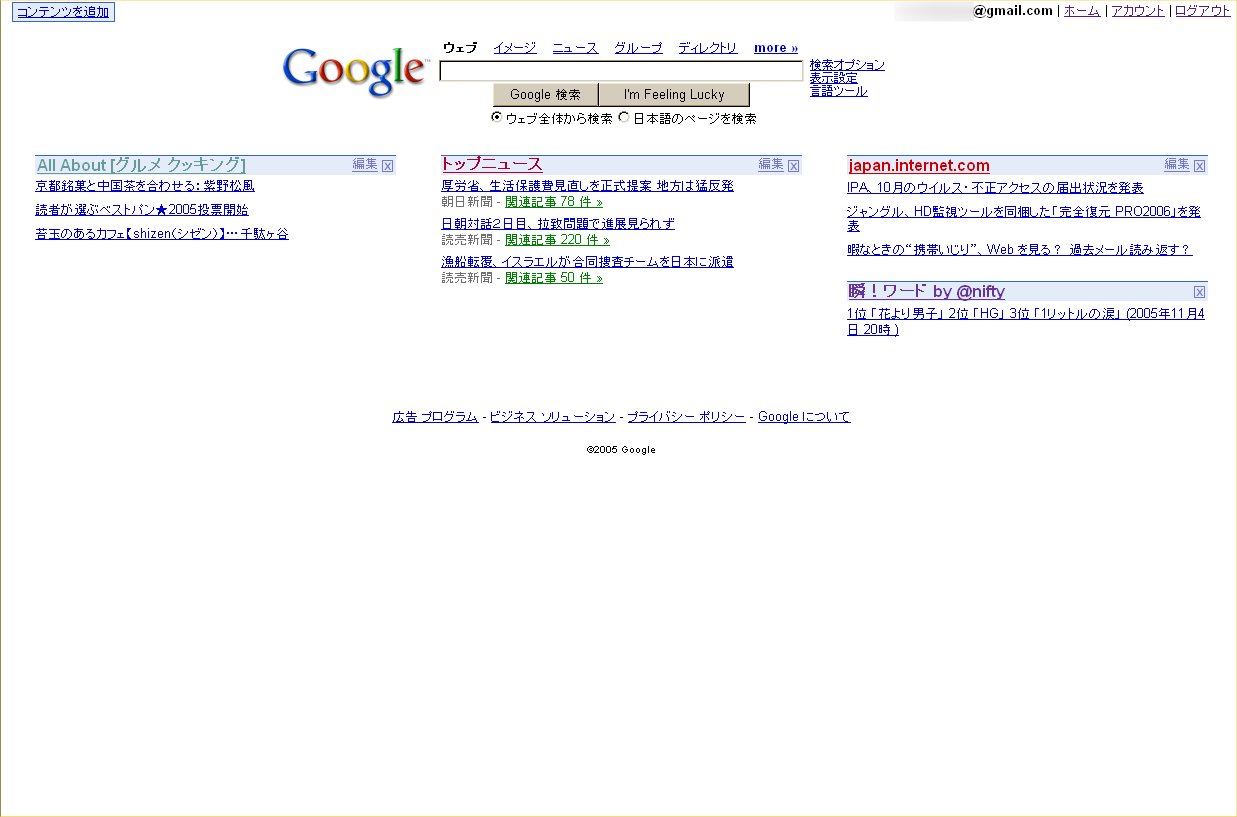Click the @gmail.com account address
This screenshot has width=1237, height=817.
(1013, 11)
